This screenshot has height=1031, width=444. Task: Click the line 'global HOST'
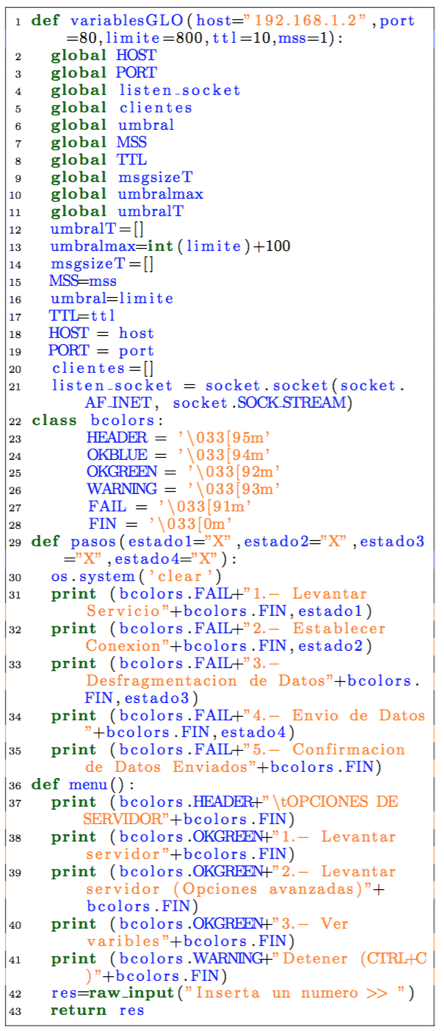[104, 55]
